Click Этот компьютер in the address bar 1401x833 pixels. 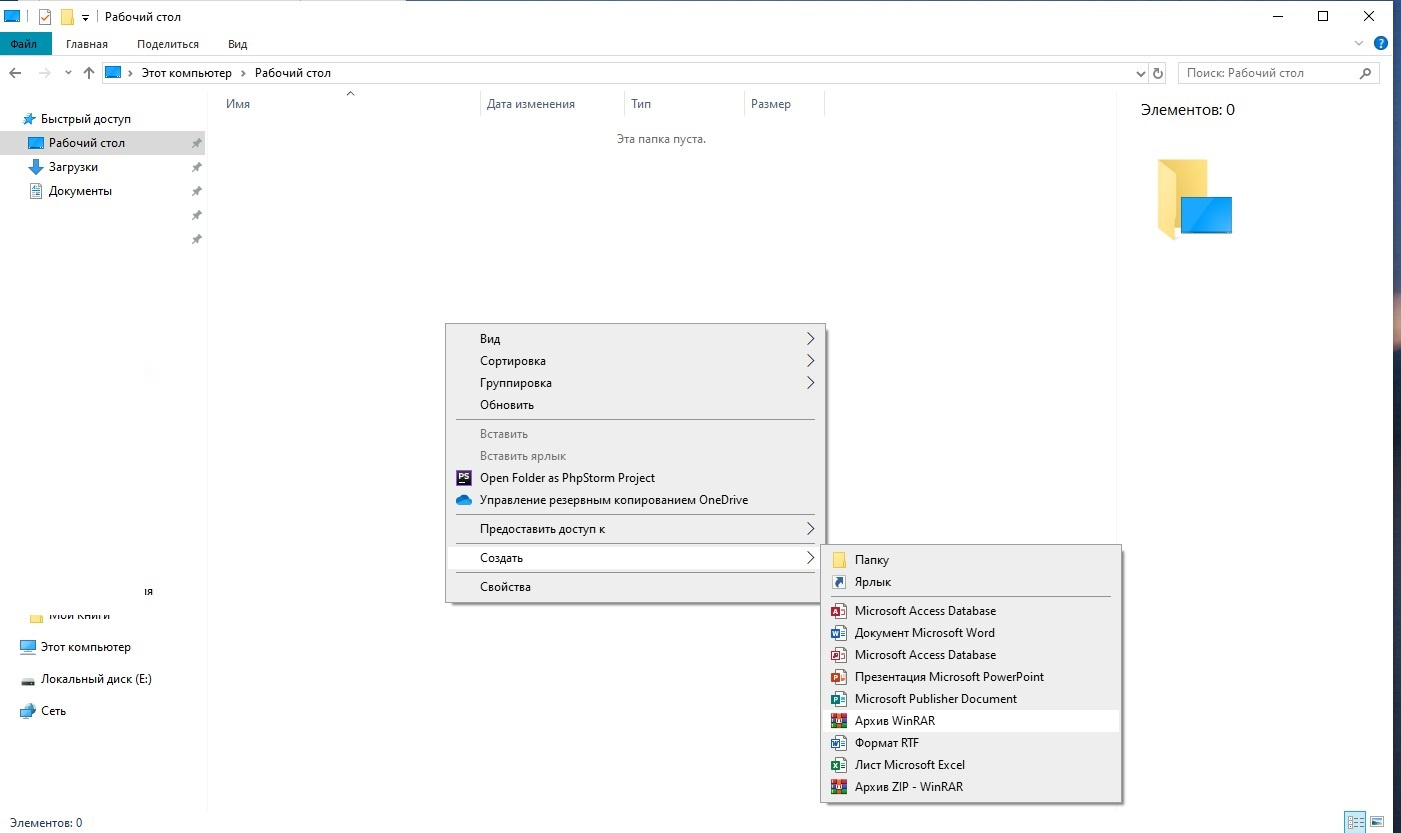click(185, 73)
